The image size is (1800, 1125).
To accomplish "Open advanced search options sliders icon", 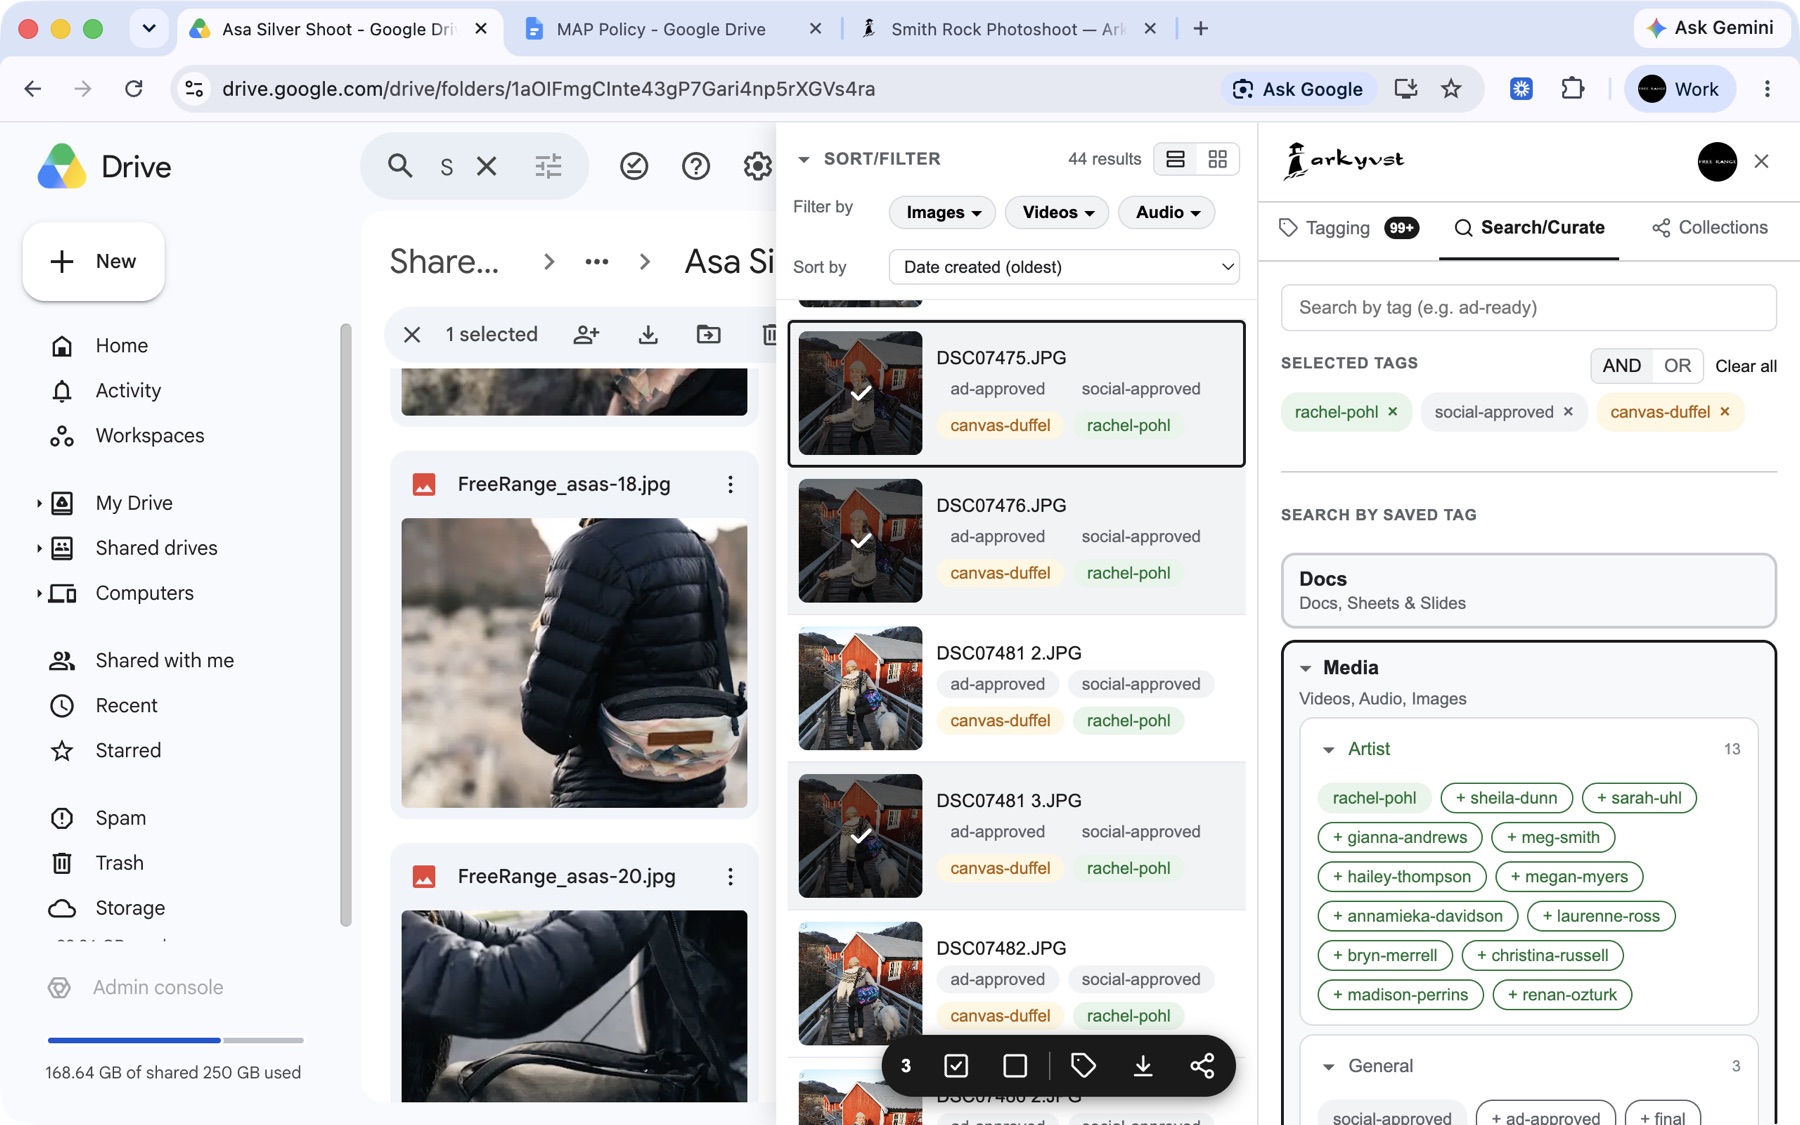I will pos(548,166).
